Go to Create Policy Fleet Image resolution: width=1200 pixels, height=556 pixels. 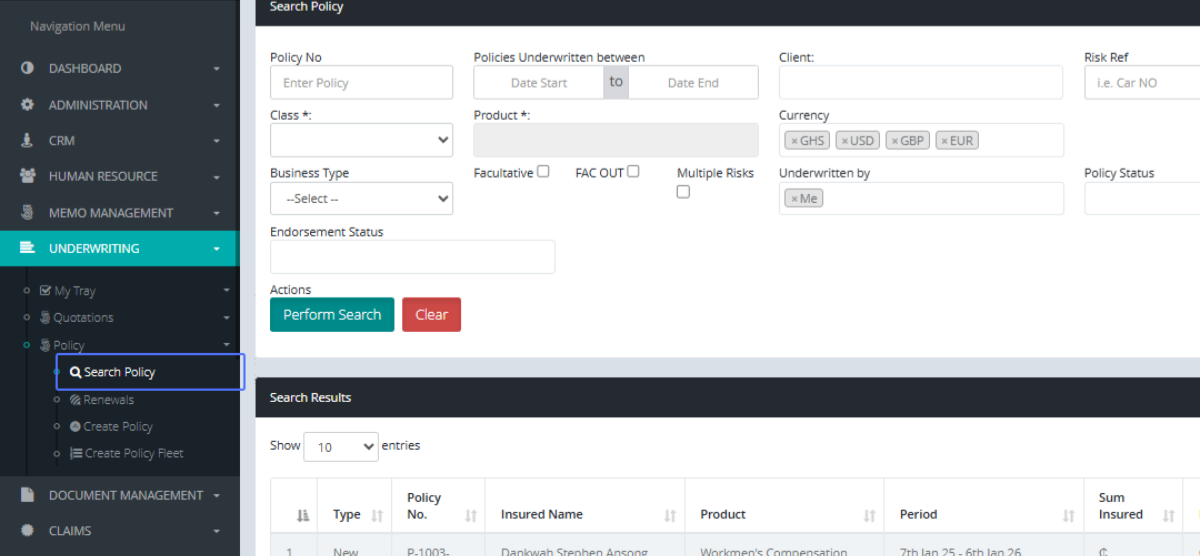(x=133, y=453)
